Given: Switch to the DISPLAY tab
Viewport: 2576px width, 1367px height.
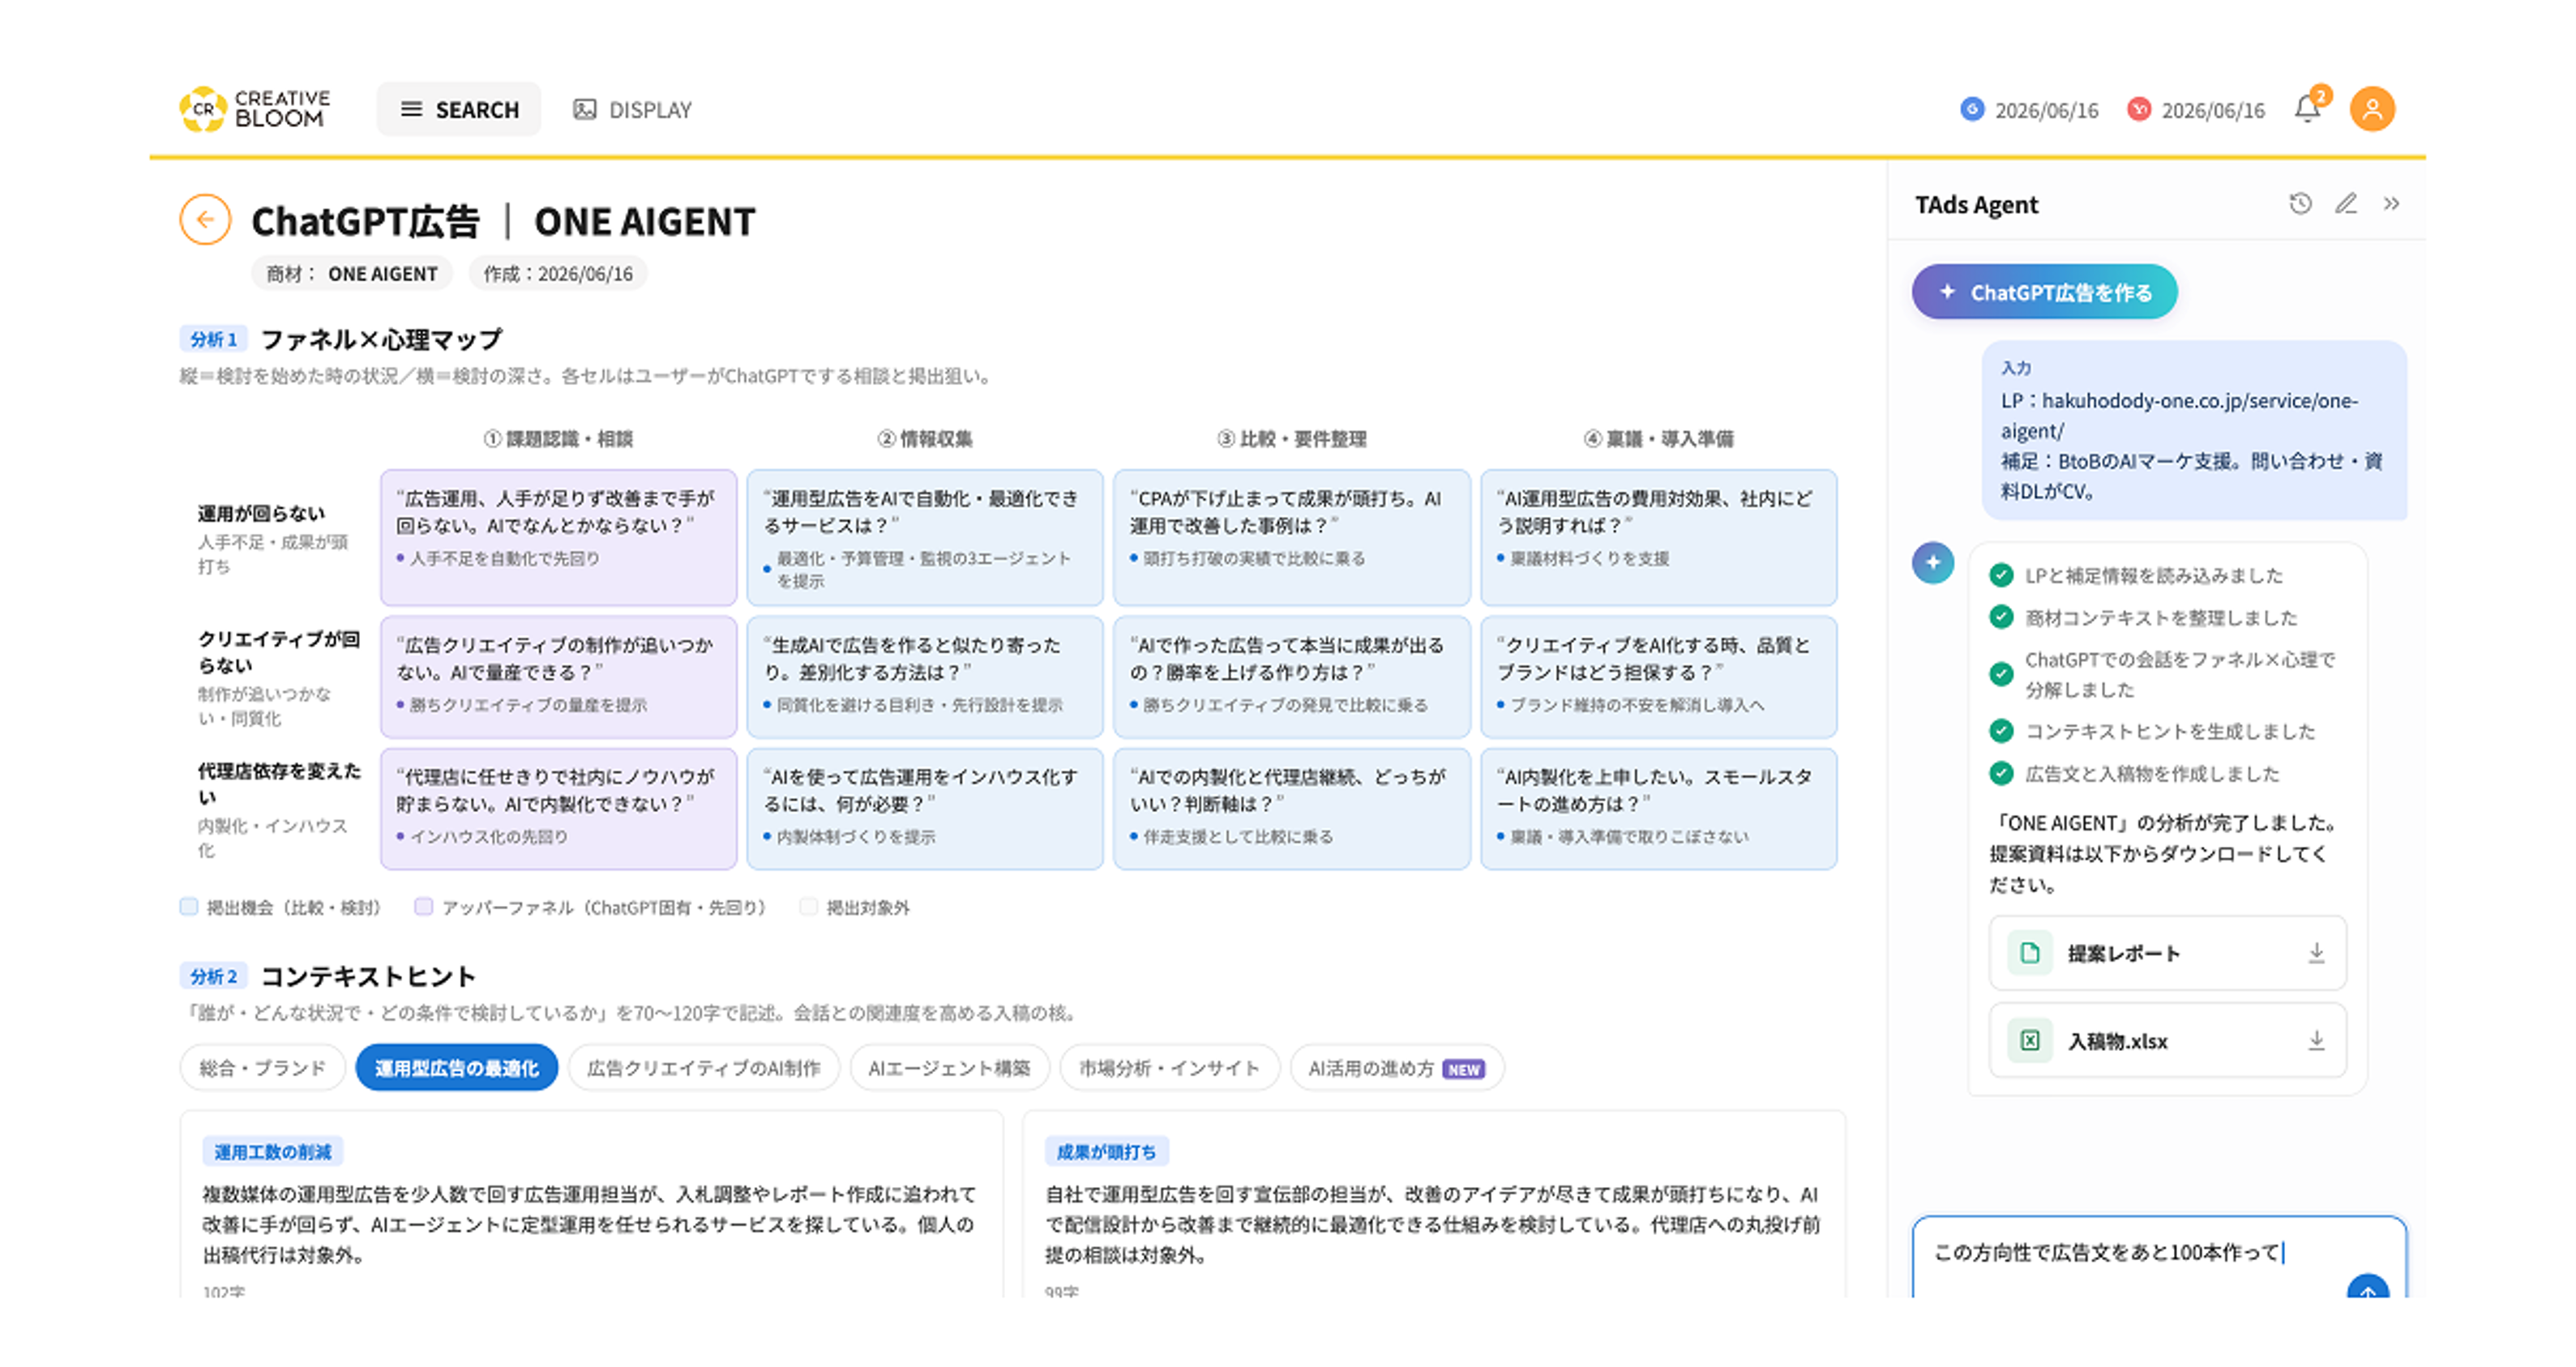Looking at the screenshot, I should pyautogui.click(x=632, y=109).
